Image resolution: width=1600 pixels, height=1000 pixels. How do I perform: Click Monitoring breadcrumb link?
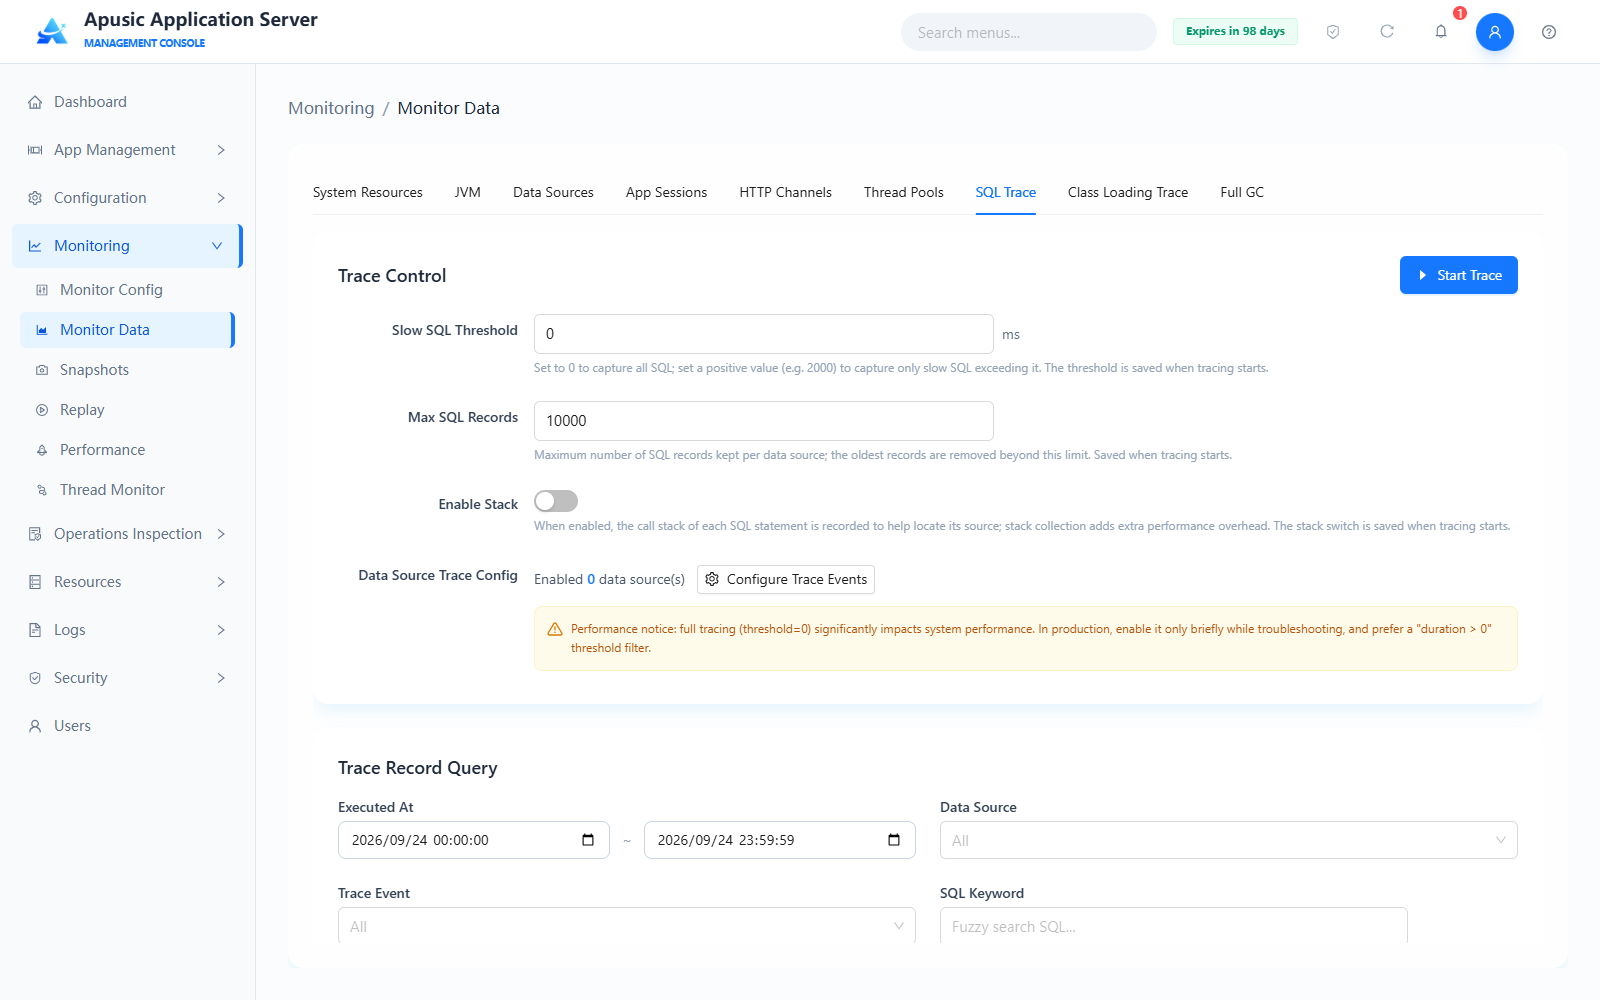(331, 108)
